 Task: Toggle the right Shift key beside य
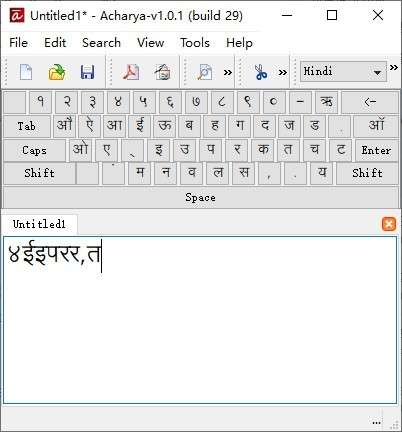367,173
